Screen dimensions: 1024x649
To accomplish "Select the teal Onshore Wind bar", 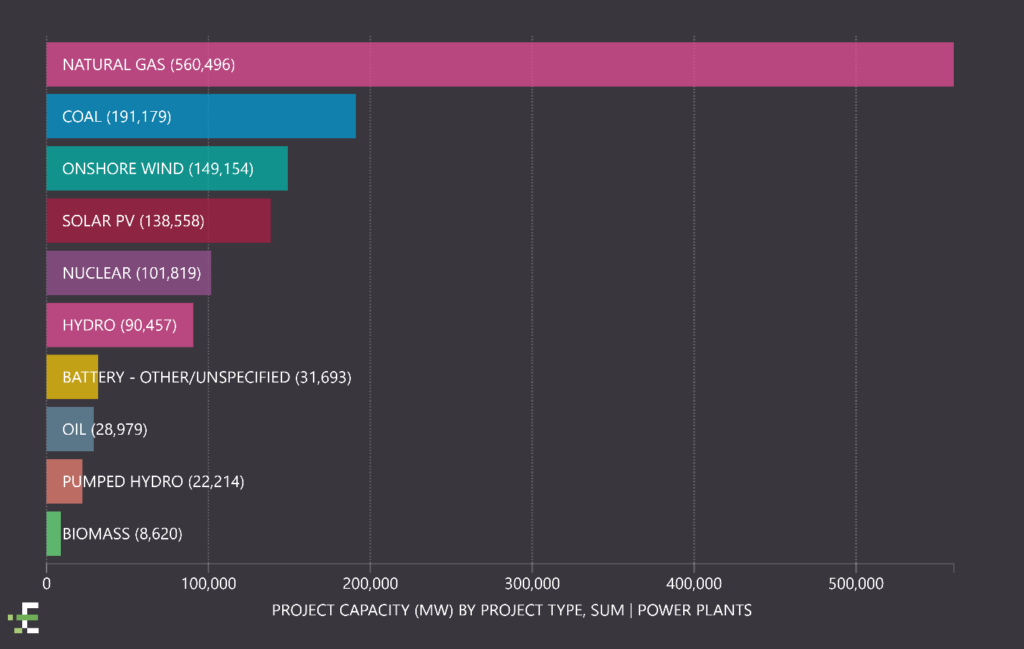I will (167, 169).
